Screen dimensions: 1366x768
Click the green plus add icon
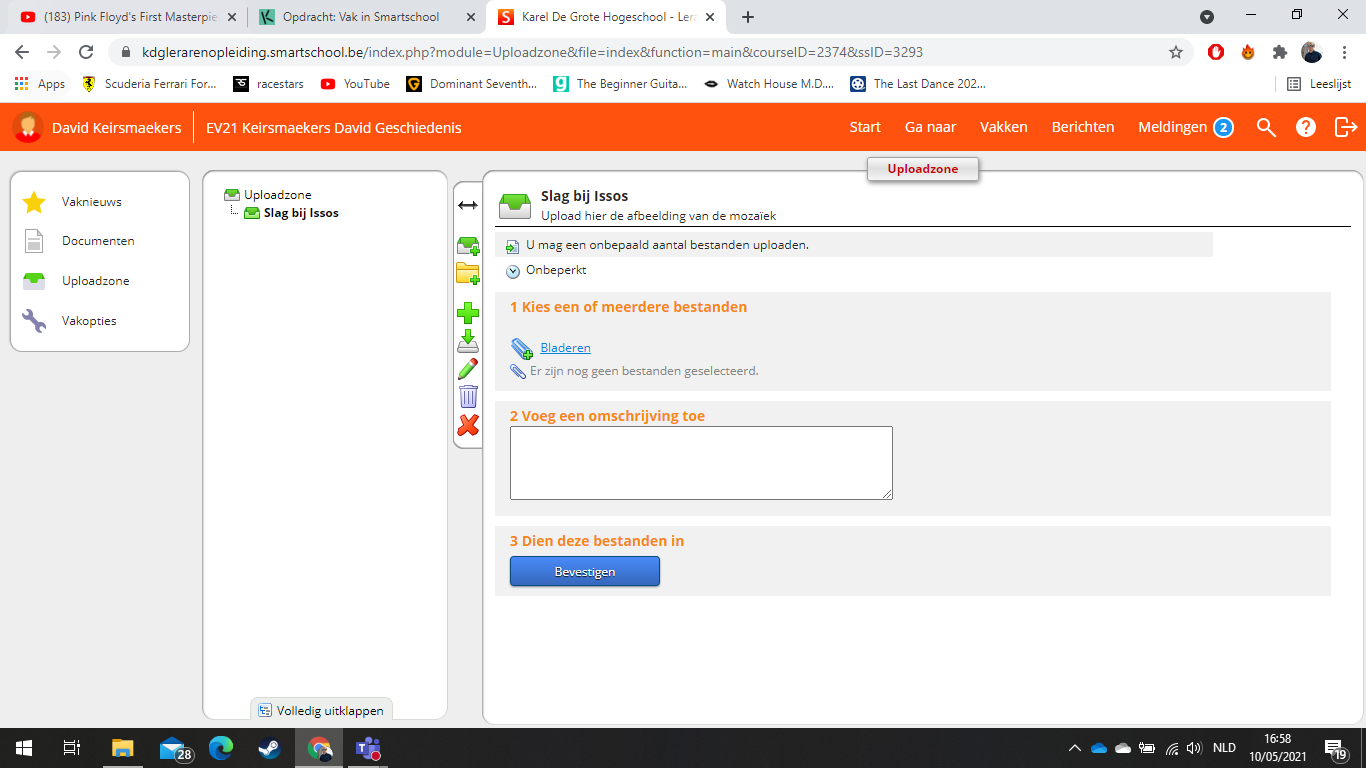click(x=467, y=314)
